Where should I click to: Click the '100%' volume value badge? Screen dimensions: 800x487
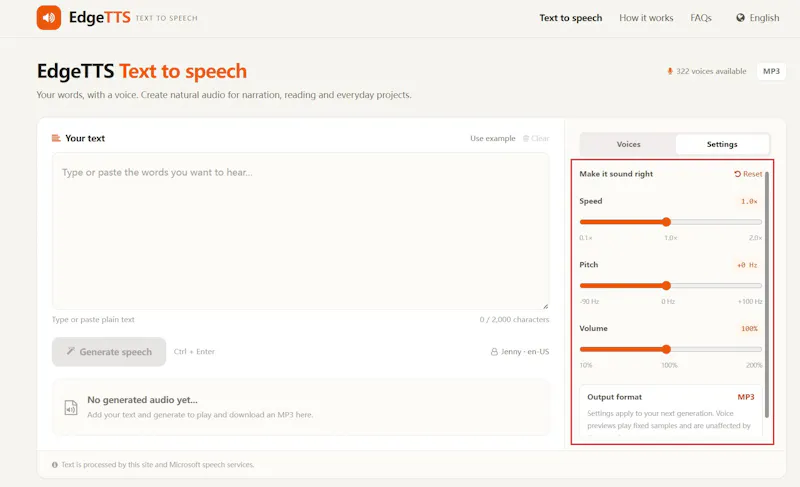coord(749,329)
